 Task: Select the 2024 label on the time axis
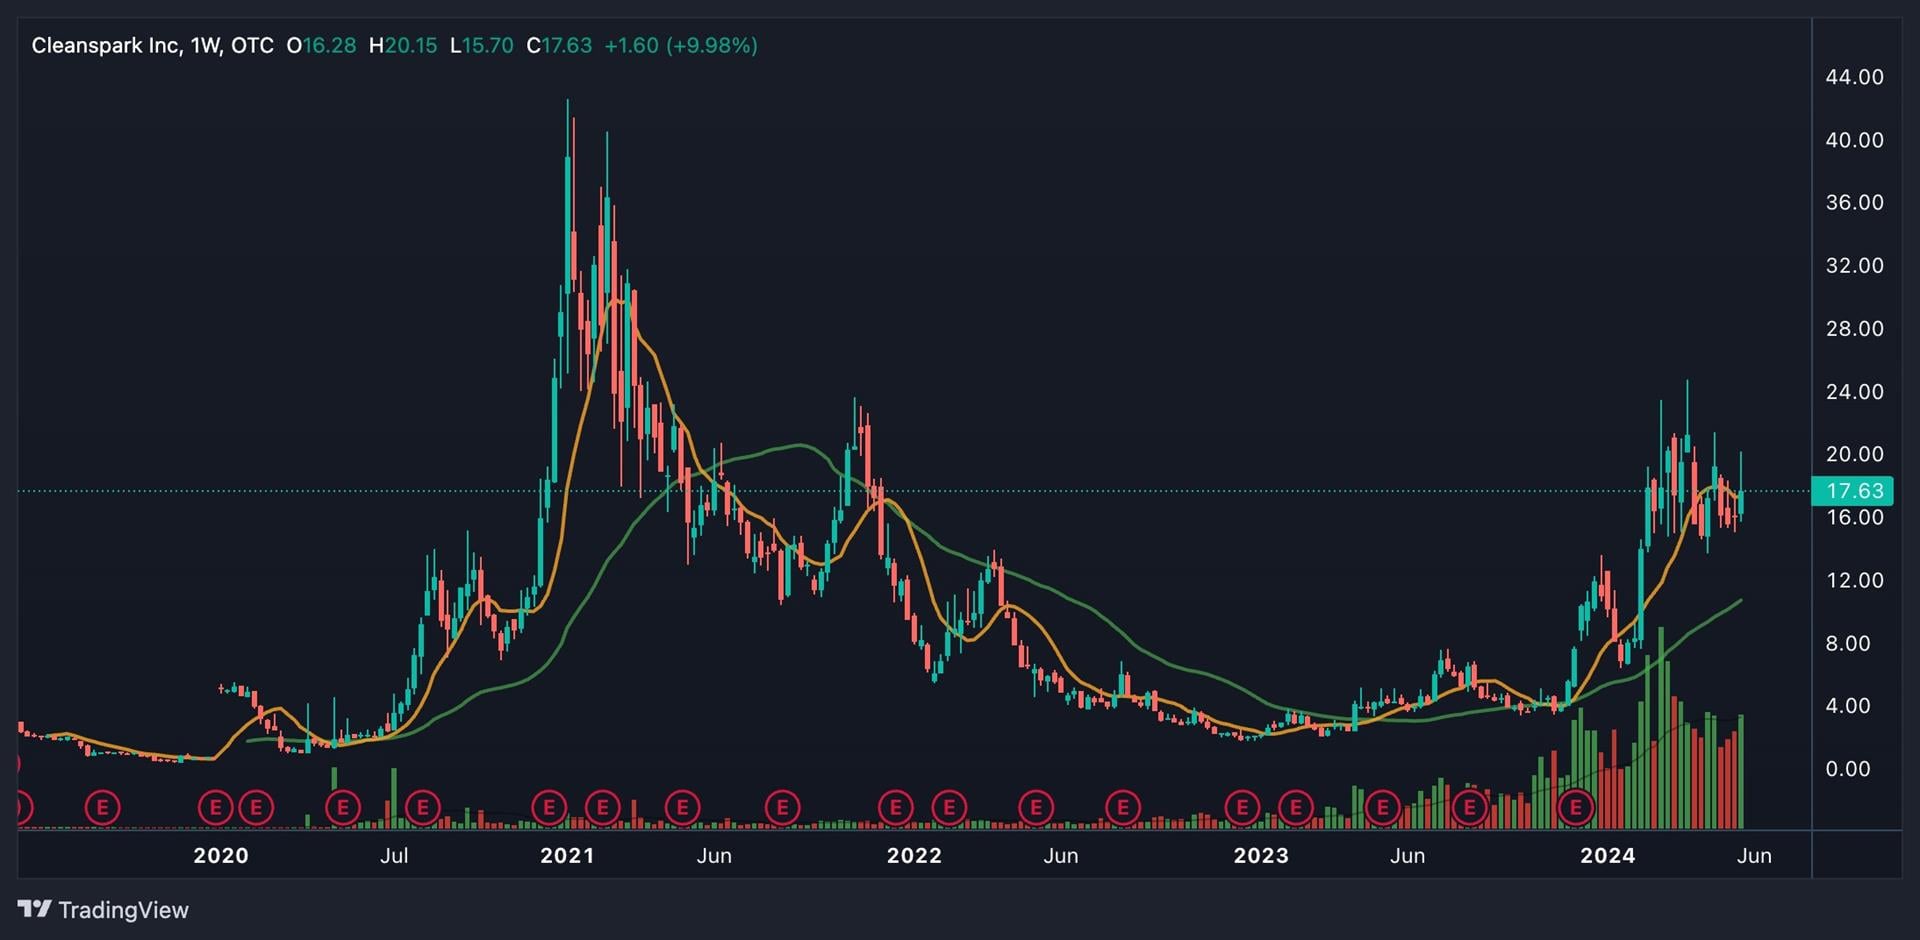coord(1607,856)
